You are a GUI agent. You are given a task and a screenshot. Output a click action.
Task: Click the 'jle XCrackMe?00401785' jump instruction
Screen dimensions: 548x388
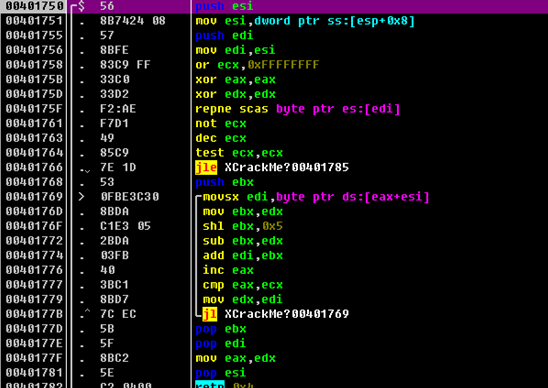(272, 167)
